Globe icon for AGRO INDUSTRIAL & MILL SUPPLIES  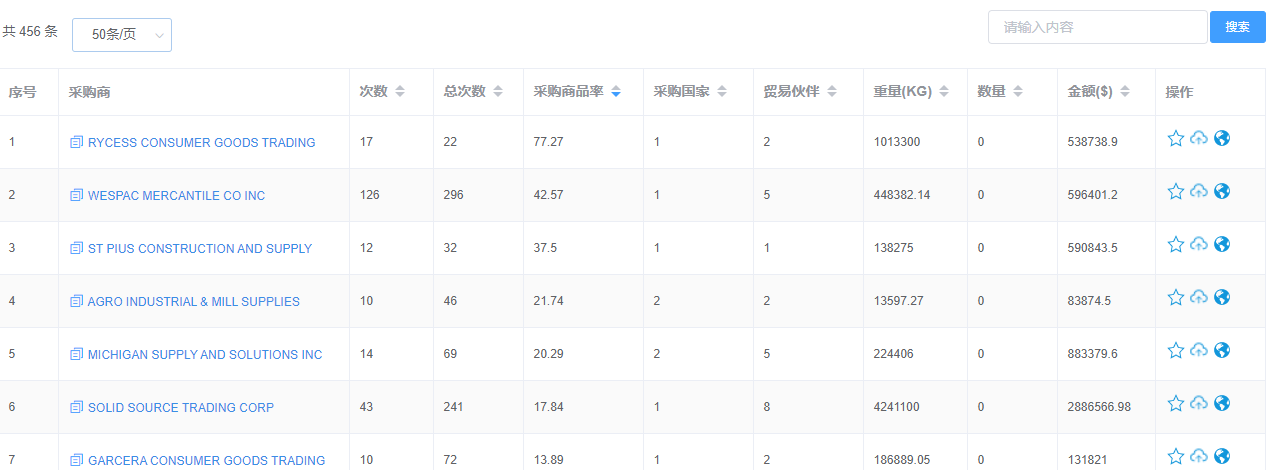click(x=1222, y=297)
